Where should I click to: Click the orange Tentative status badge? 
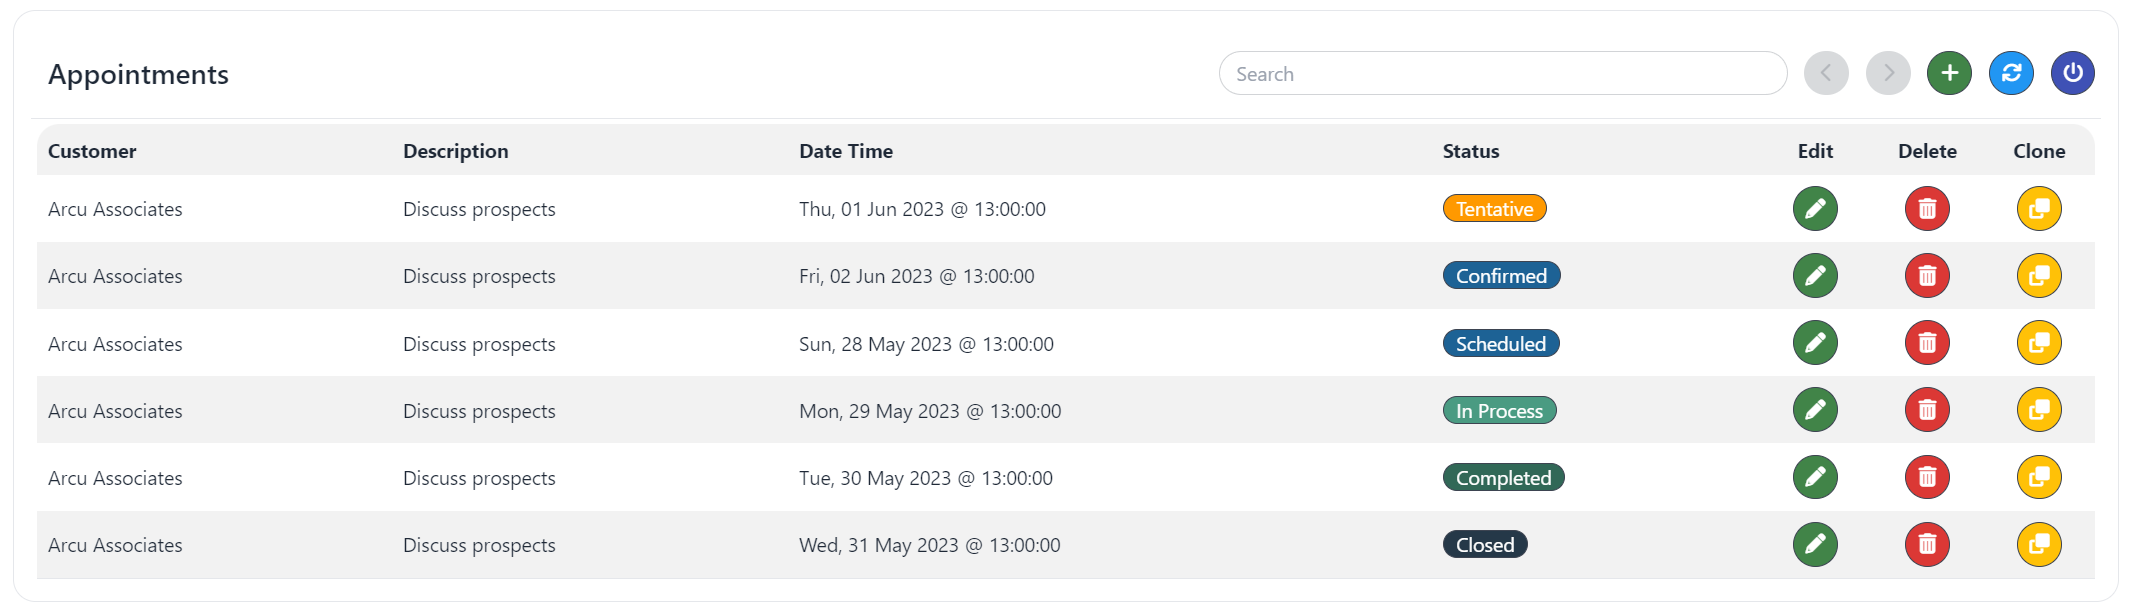(x=1494, y=209)
